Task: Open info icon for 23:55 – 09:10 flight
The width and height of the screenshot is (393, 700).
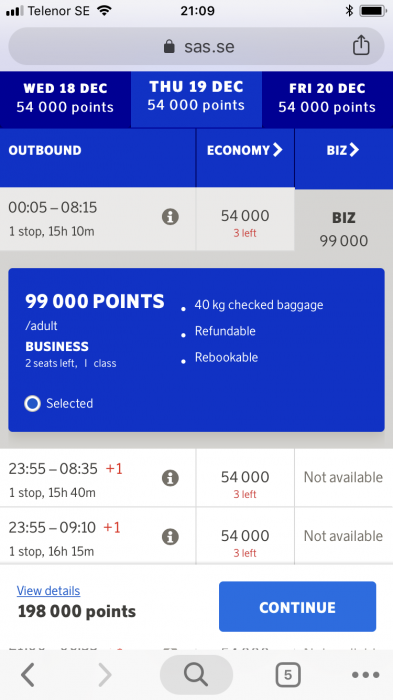Action: [x=170, y=537]
